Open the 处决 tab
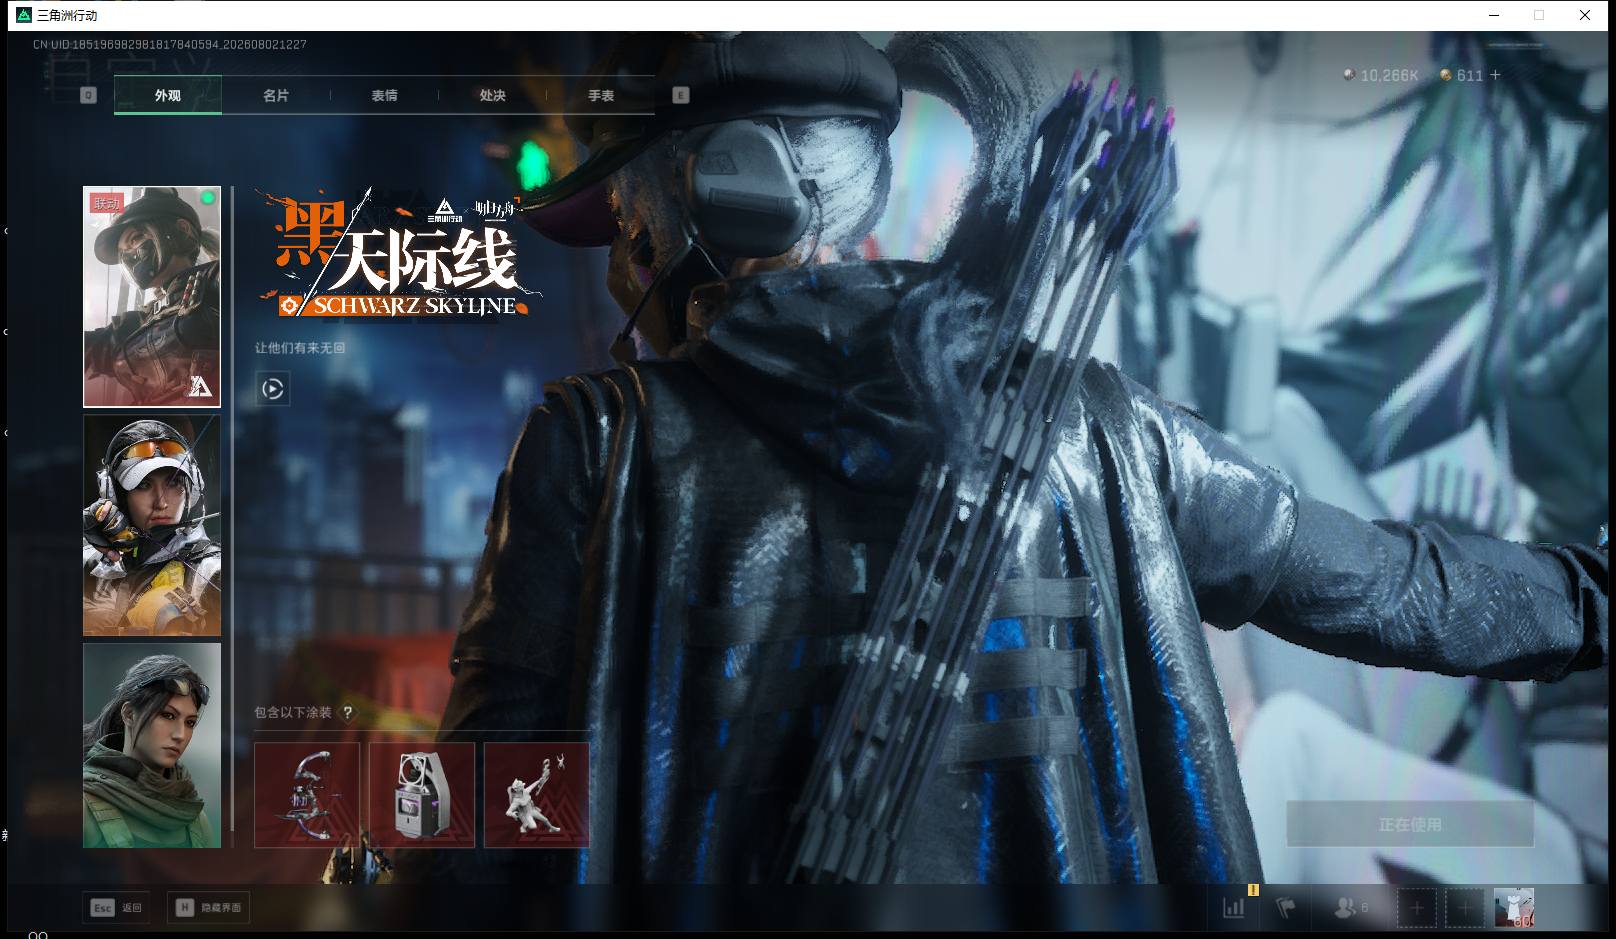The image size is (1616, 939). coord(492,95)
